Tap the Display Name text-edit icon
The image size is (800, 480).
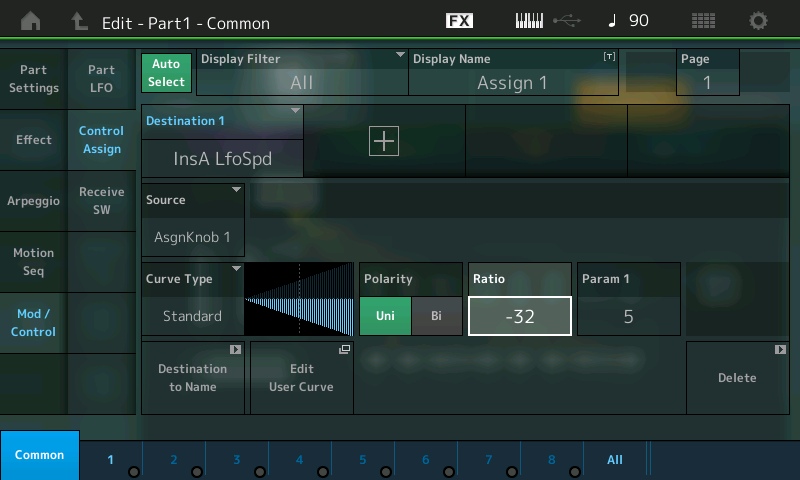609,57
